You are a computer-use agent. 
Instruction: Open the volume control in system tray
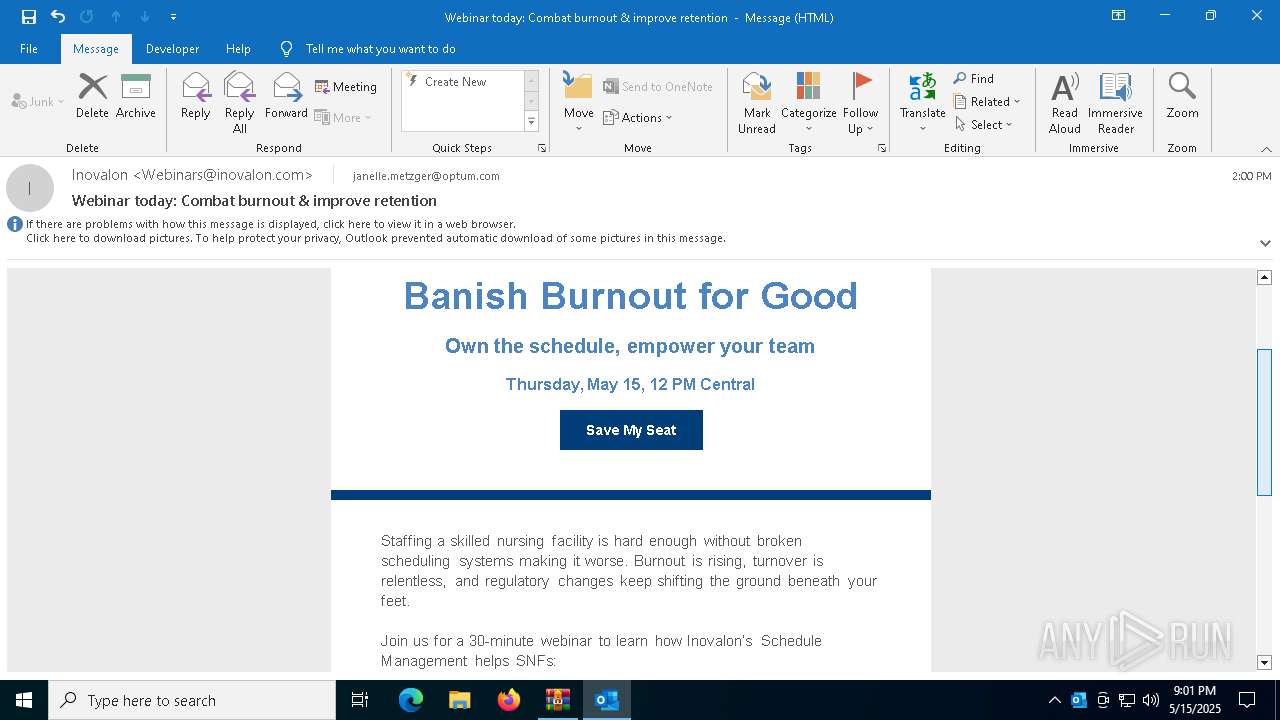1151,700
